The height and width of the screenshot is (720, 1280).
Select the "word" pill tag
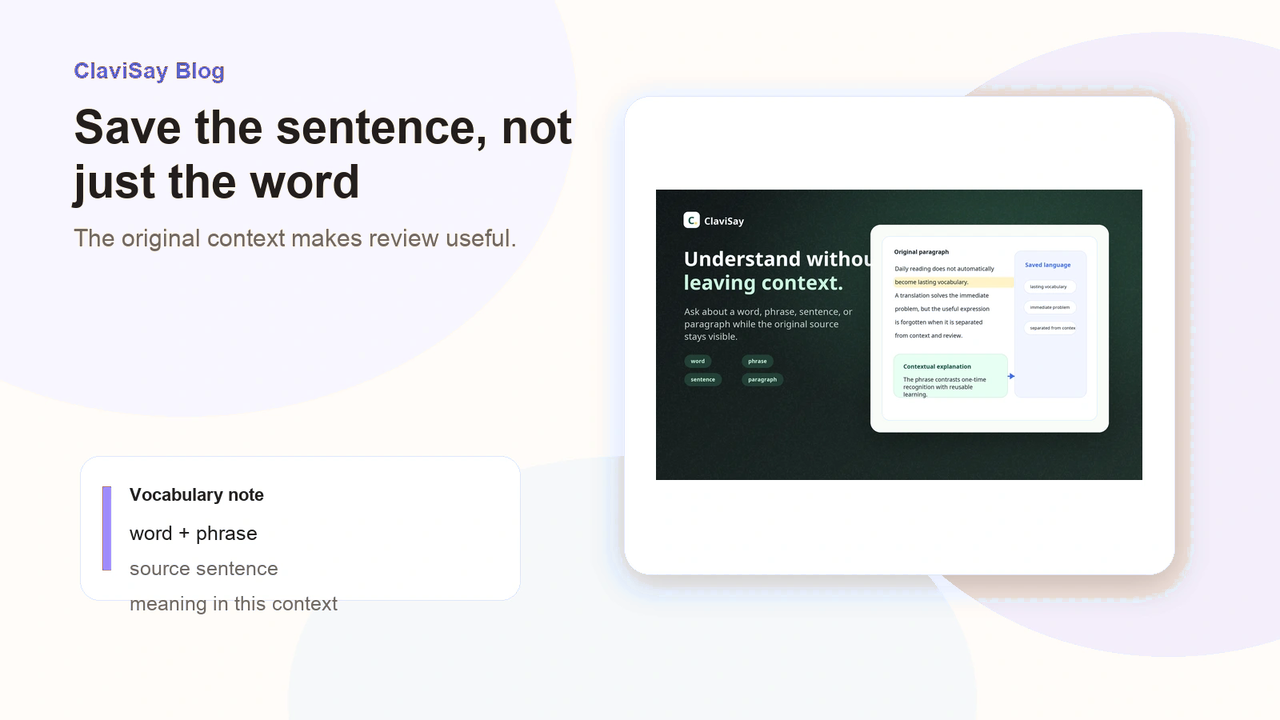coord(698,361)
